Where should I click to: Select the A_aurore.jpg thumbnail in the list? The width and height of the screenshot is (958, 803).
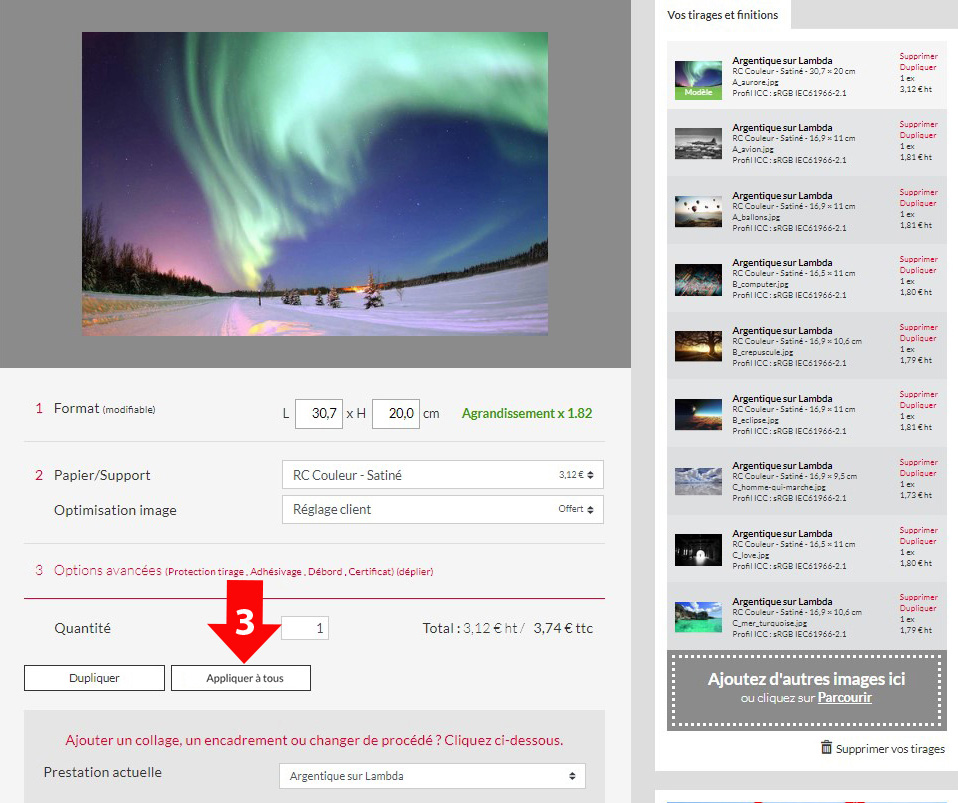pos(699,79)
